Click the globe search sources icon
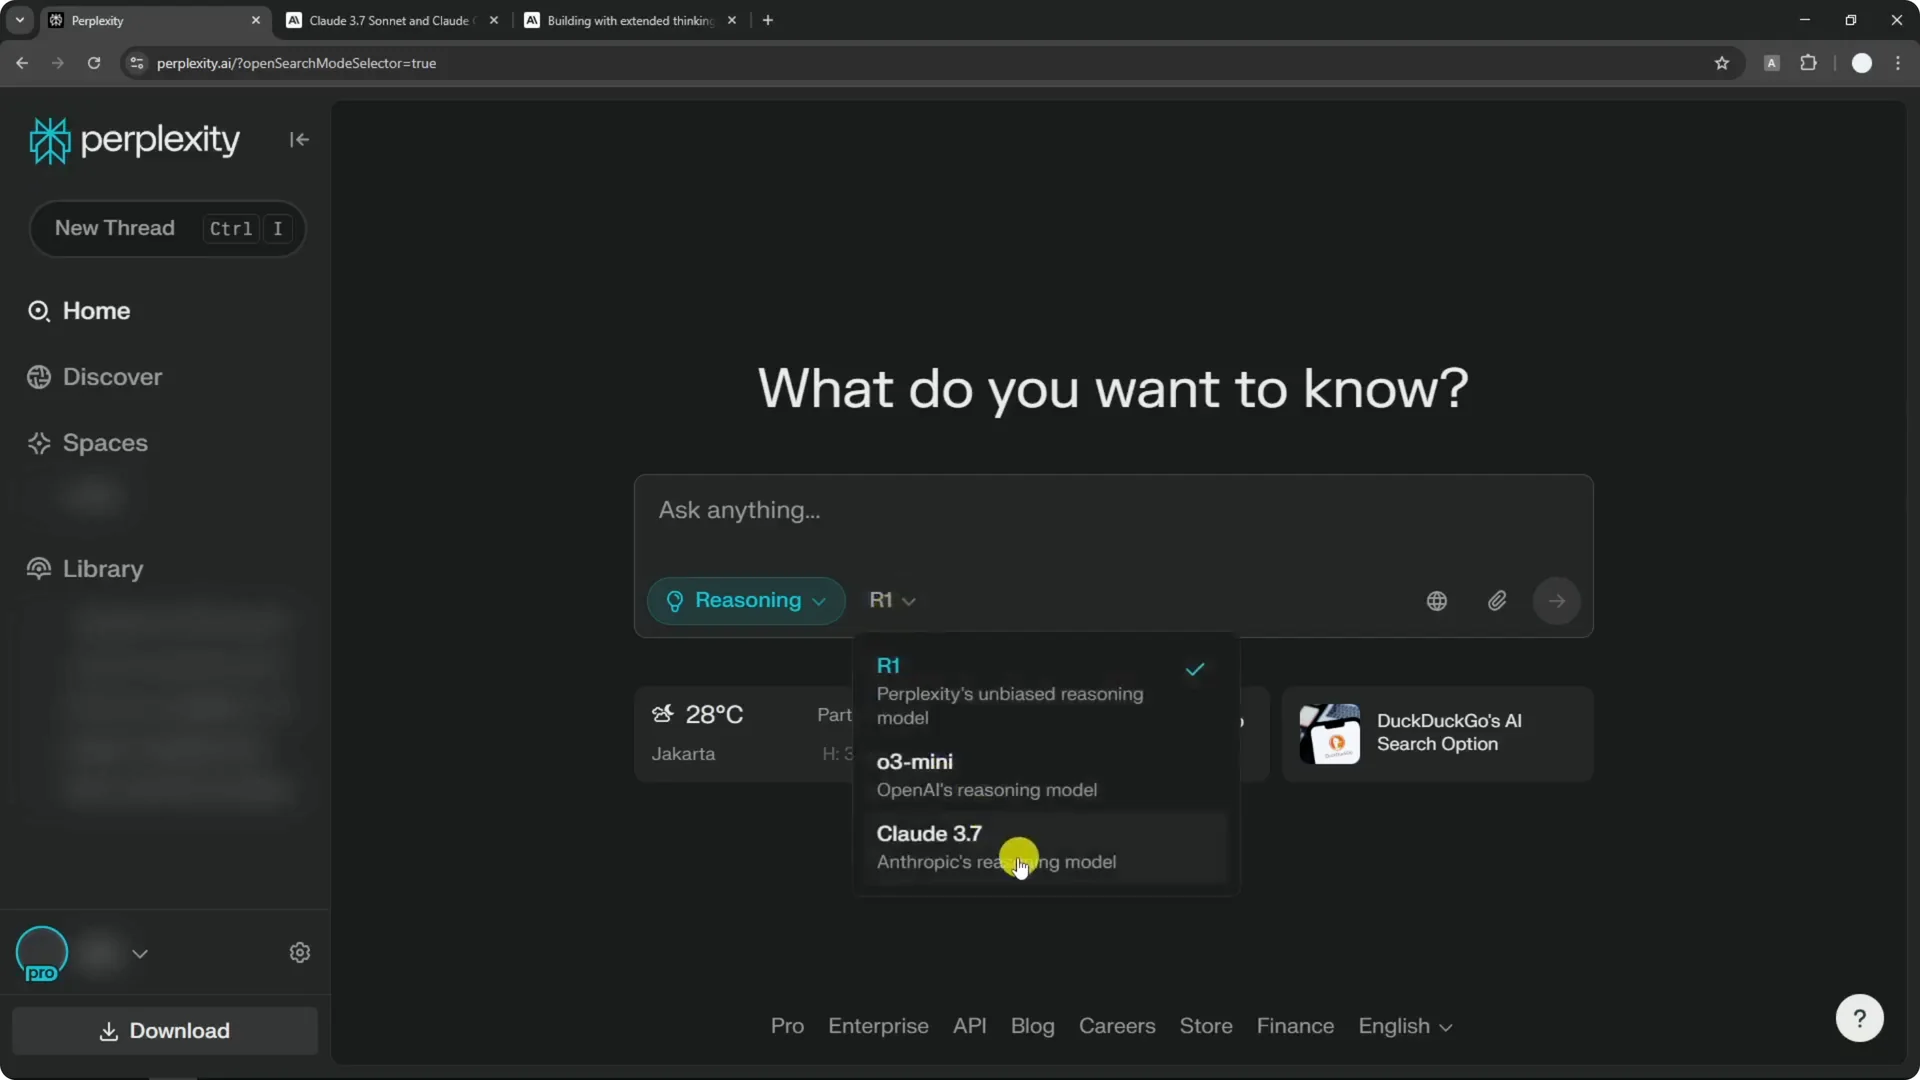 pos(1436,601)
